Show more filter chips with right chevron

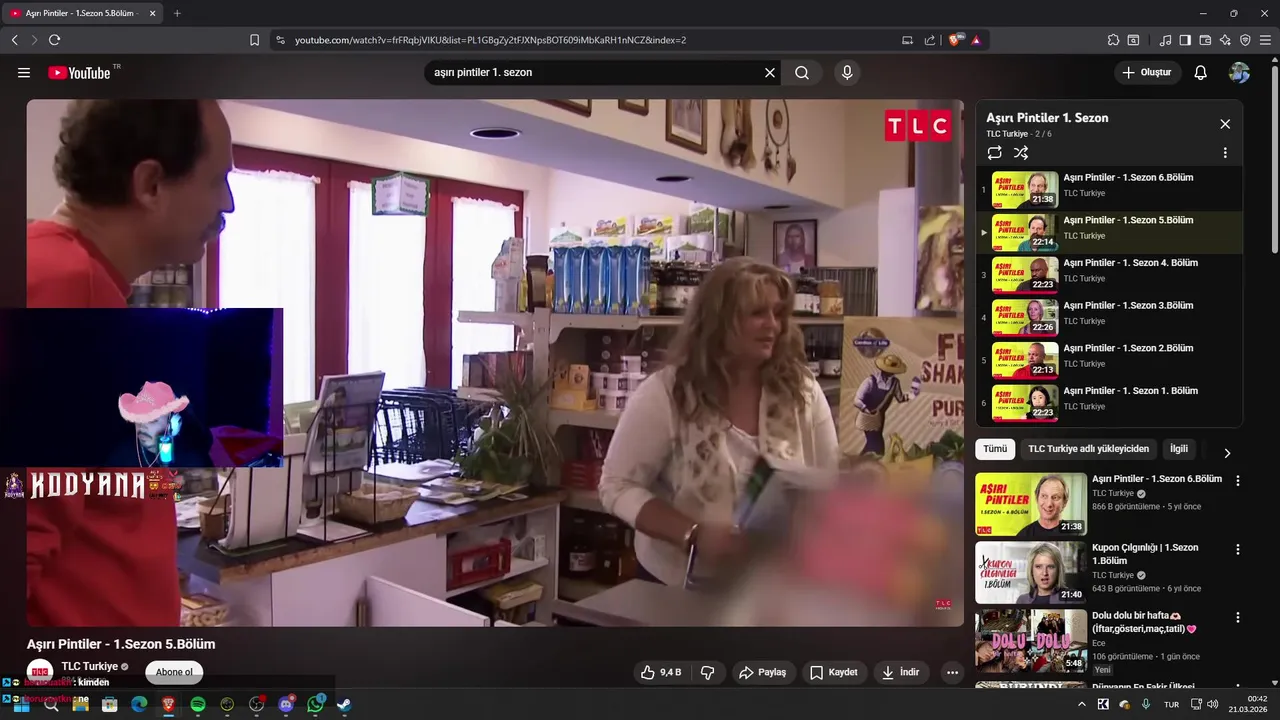[x=1227, y=453]
